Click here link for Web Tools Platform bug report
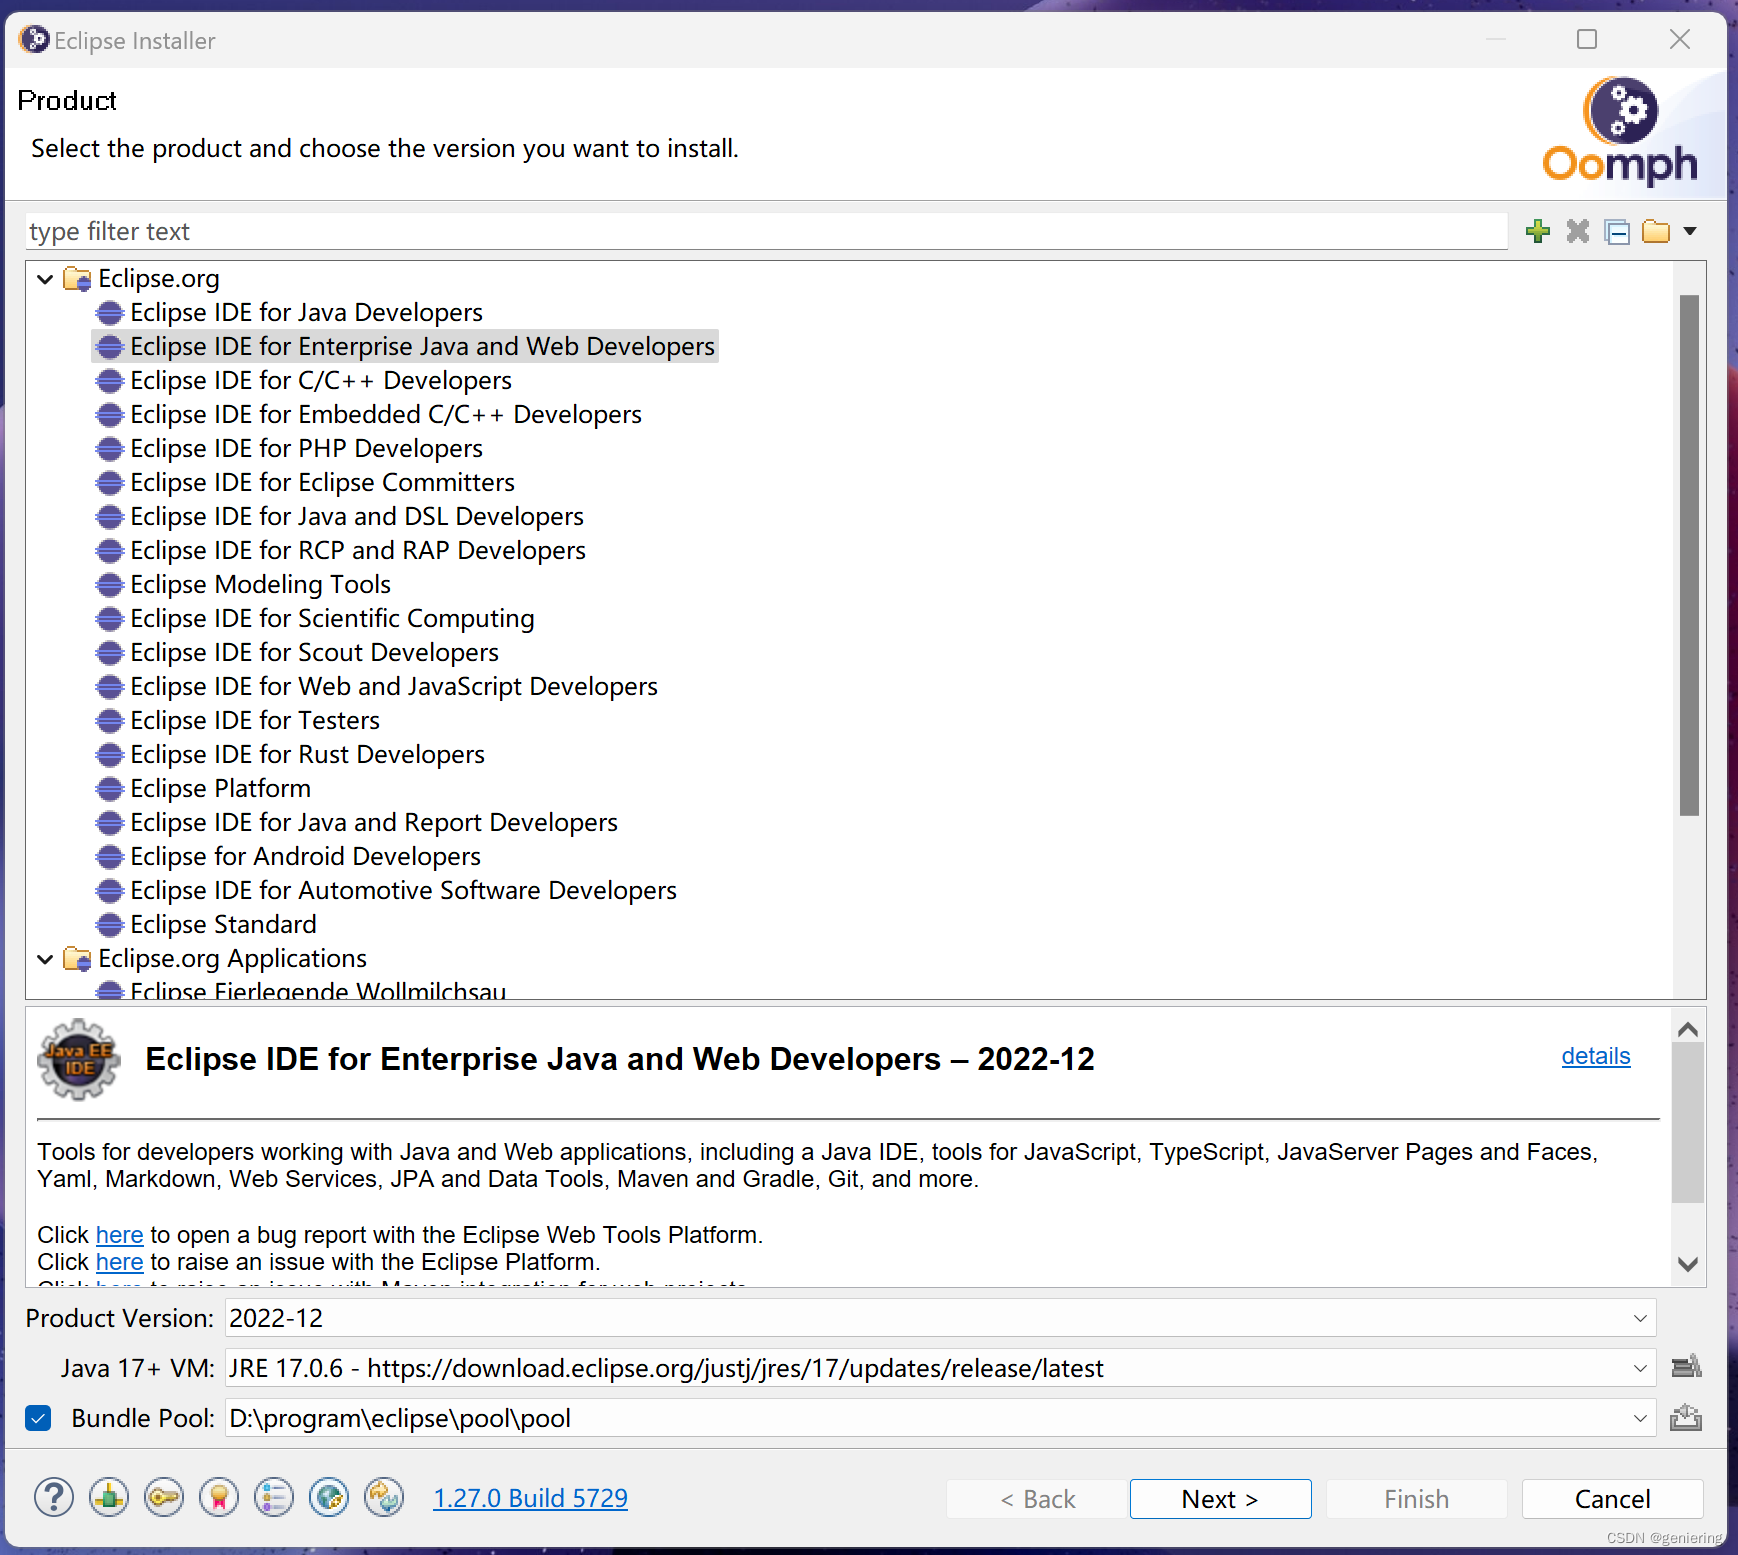This screenshot has height=1555, width=1738. click(120, 1235)
